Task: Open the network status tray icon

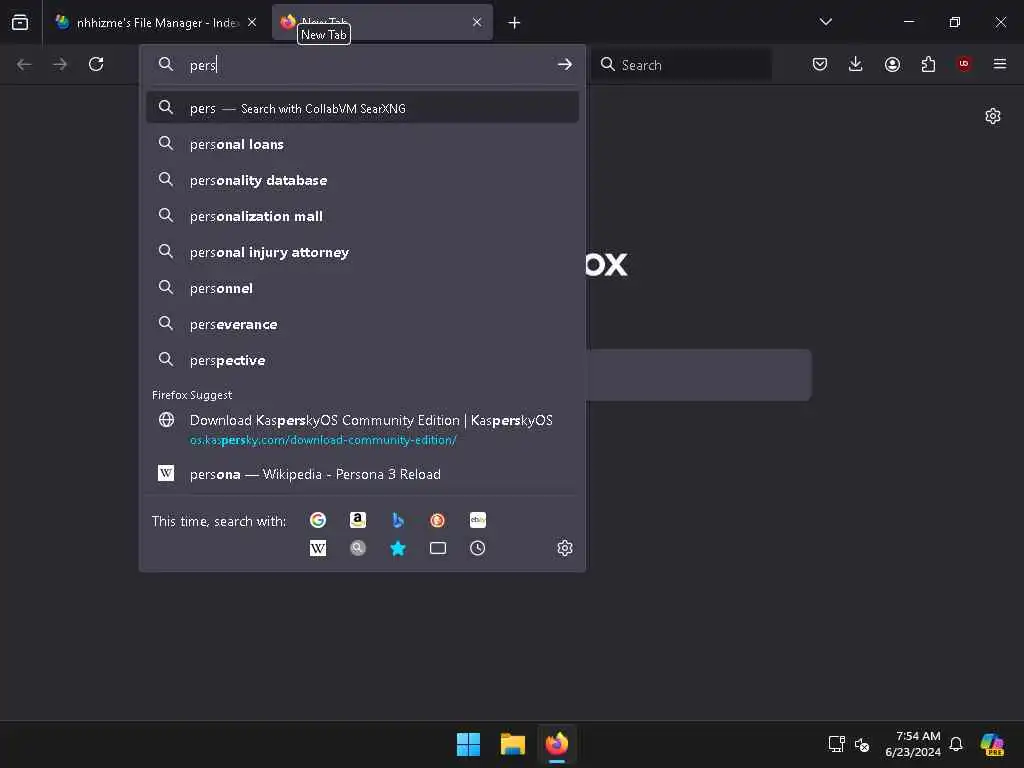Action: tap(837, 744)
